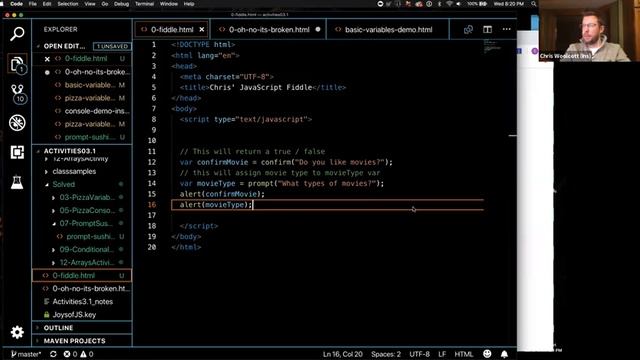Image resolution: width=640 pixels, height=360 pixels.
Task: Click the editor minimap preview
Action: (492, 46)
